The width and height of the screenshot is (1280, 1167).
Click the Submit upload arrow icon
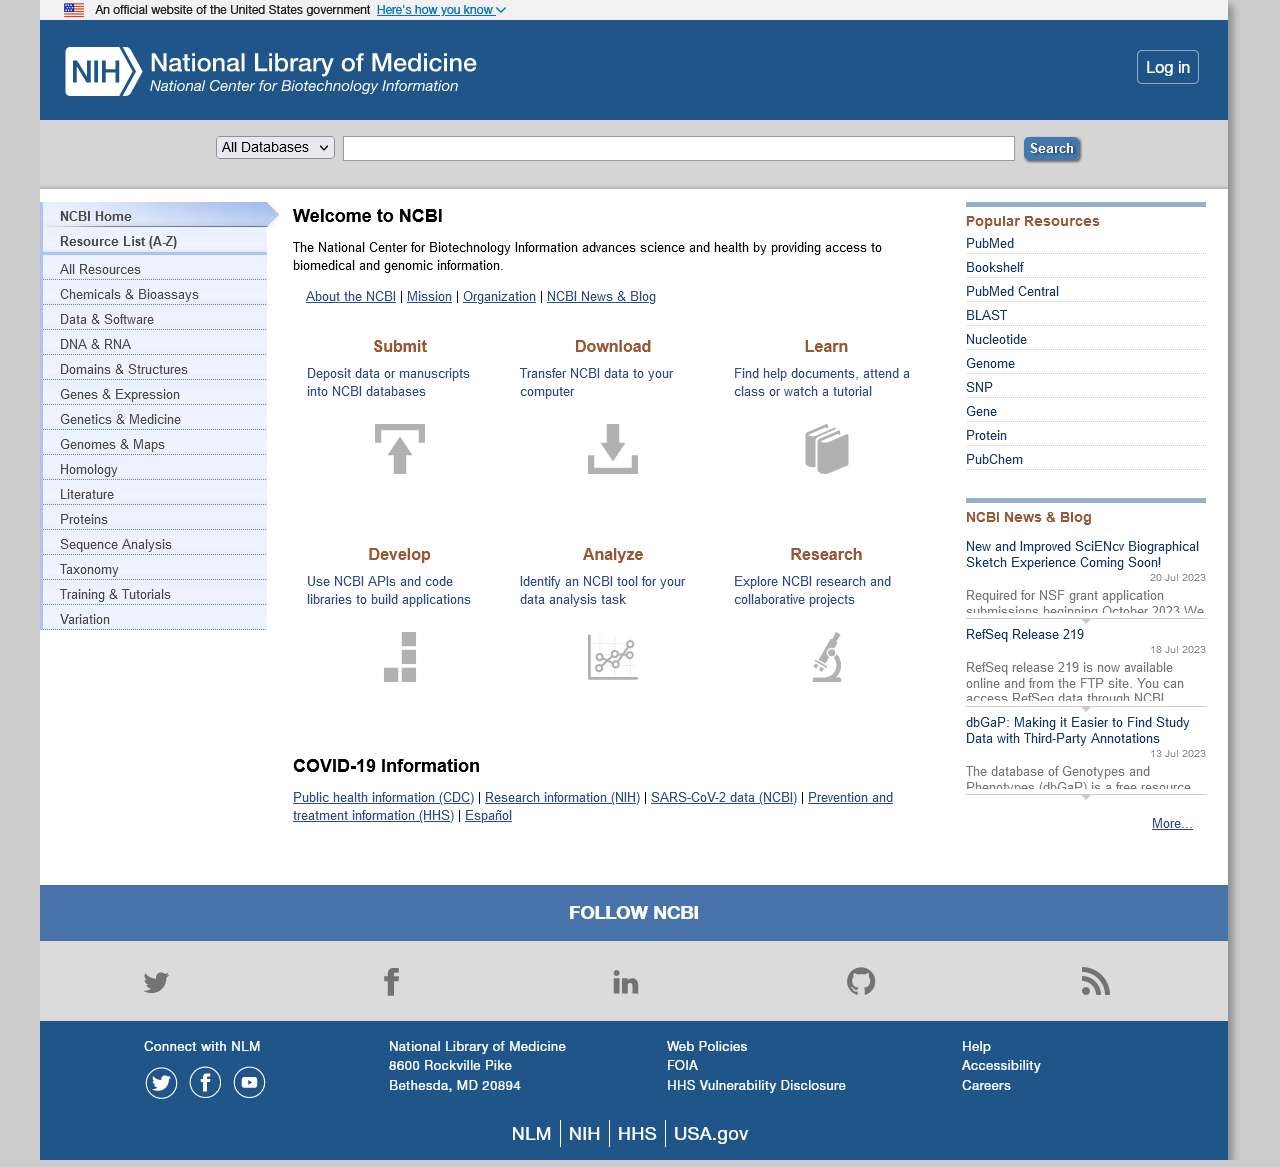point(400,448)
